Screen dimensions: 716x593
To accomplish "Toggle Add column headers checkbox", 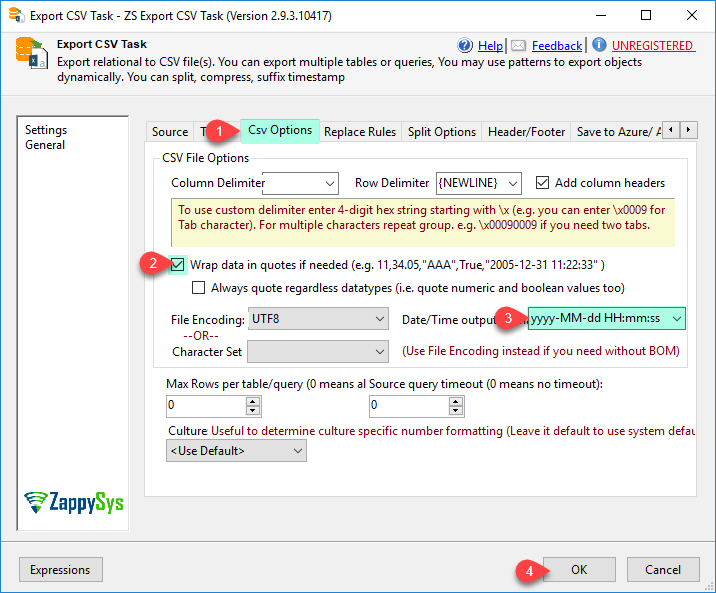I will coord(542,183).
